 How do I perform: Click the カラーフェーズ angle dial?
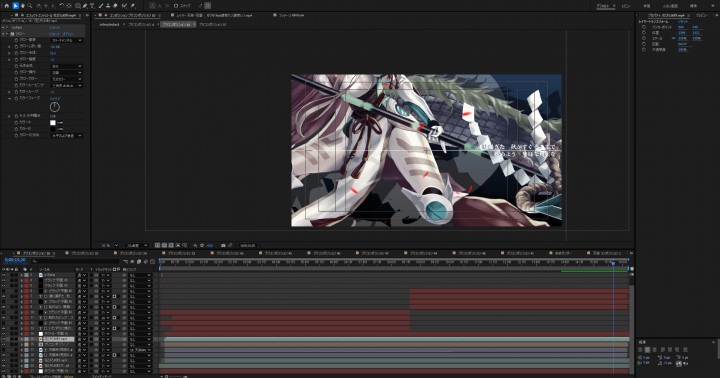(x=55, y=107)
